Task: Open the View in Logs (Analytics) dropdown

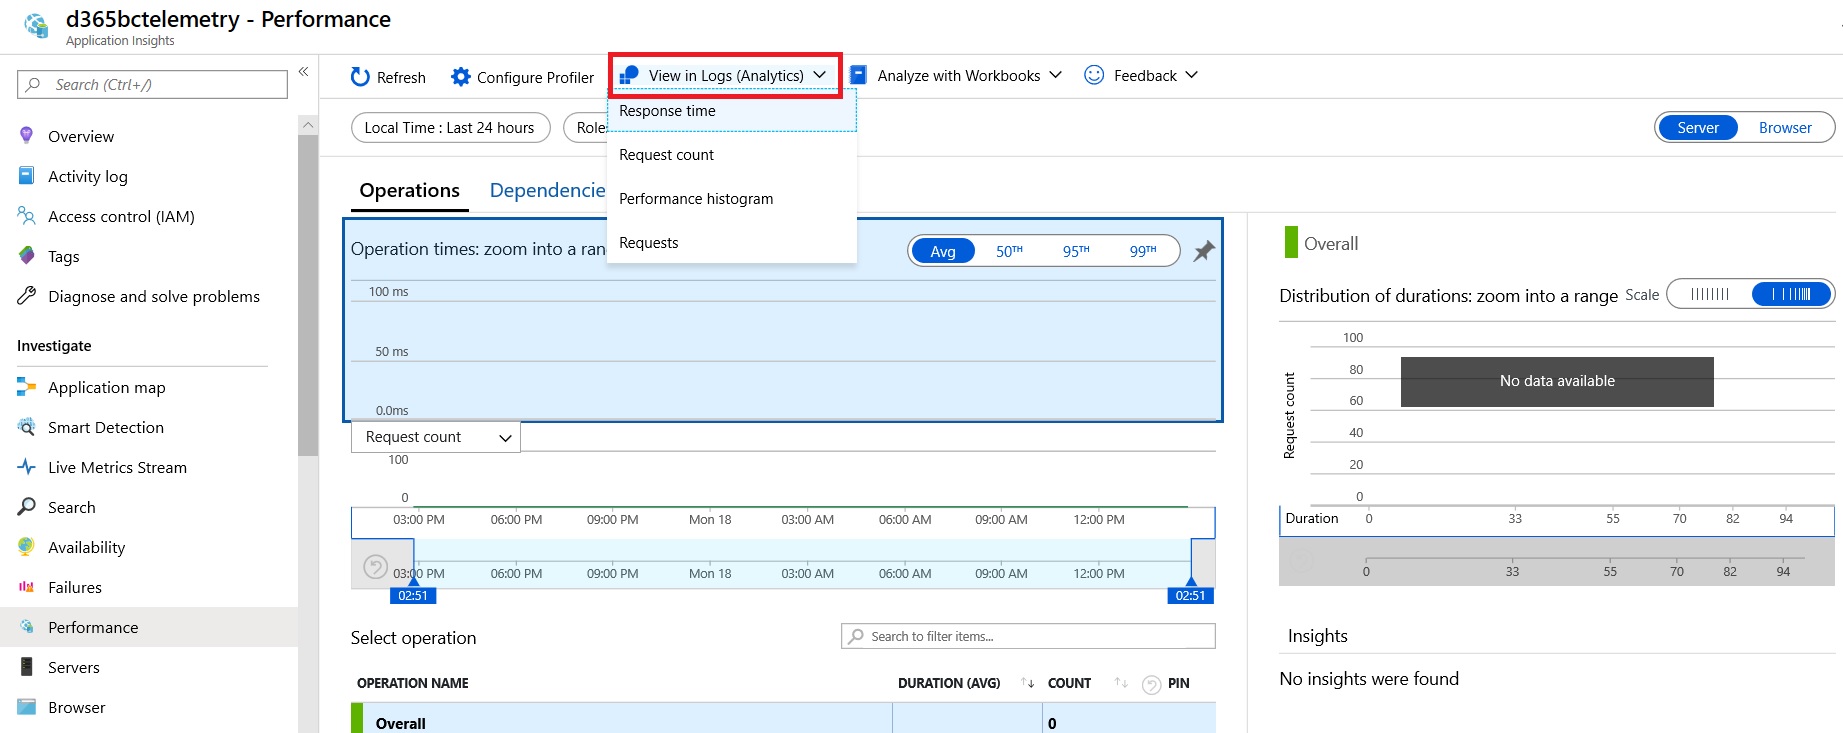Action: tap(725, 75)
